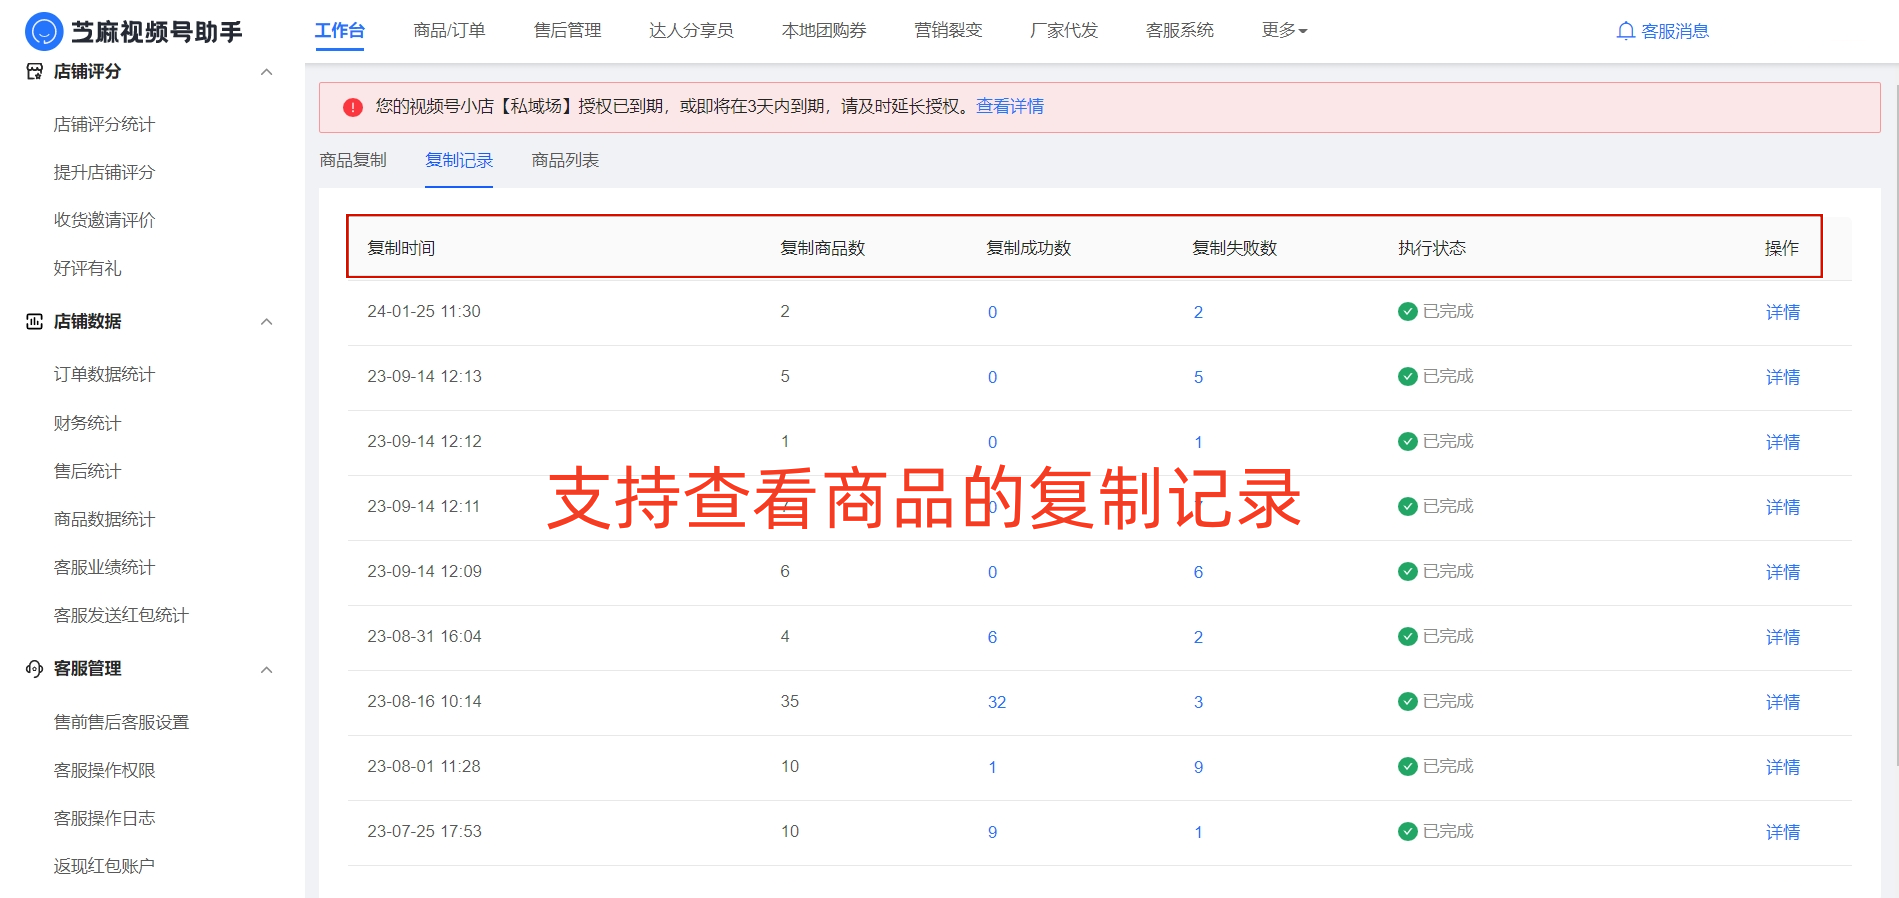Open 详情 for the 23-09-14 12:13 record

pos(1782,377)
